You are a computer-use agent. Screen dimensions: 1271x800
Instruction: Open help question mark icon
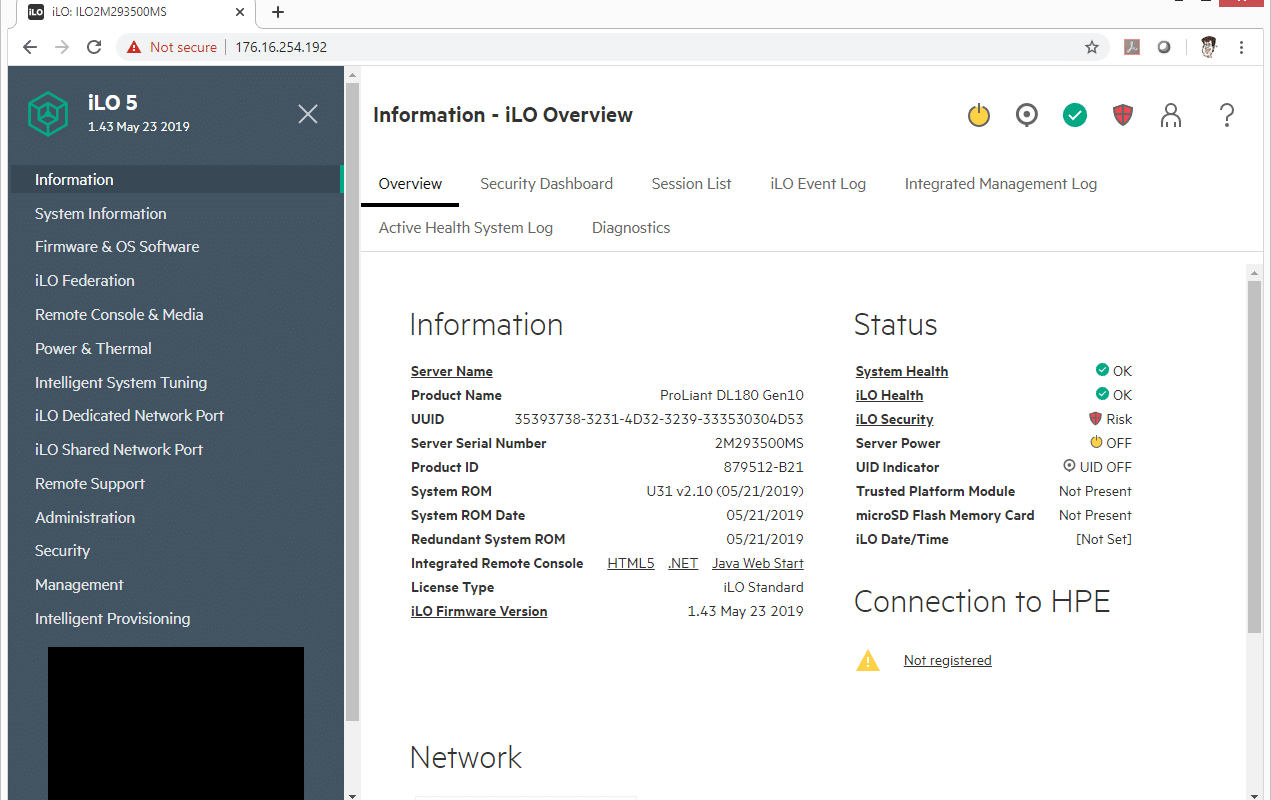[1227, 115]
